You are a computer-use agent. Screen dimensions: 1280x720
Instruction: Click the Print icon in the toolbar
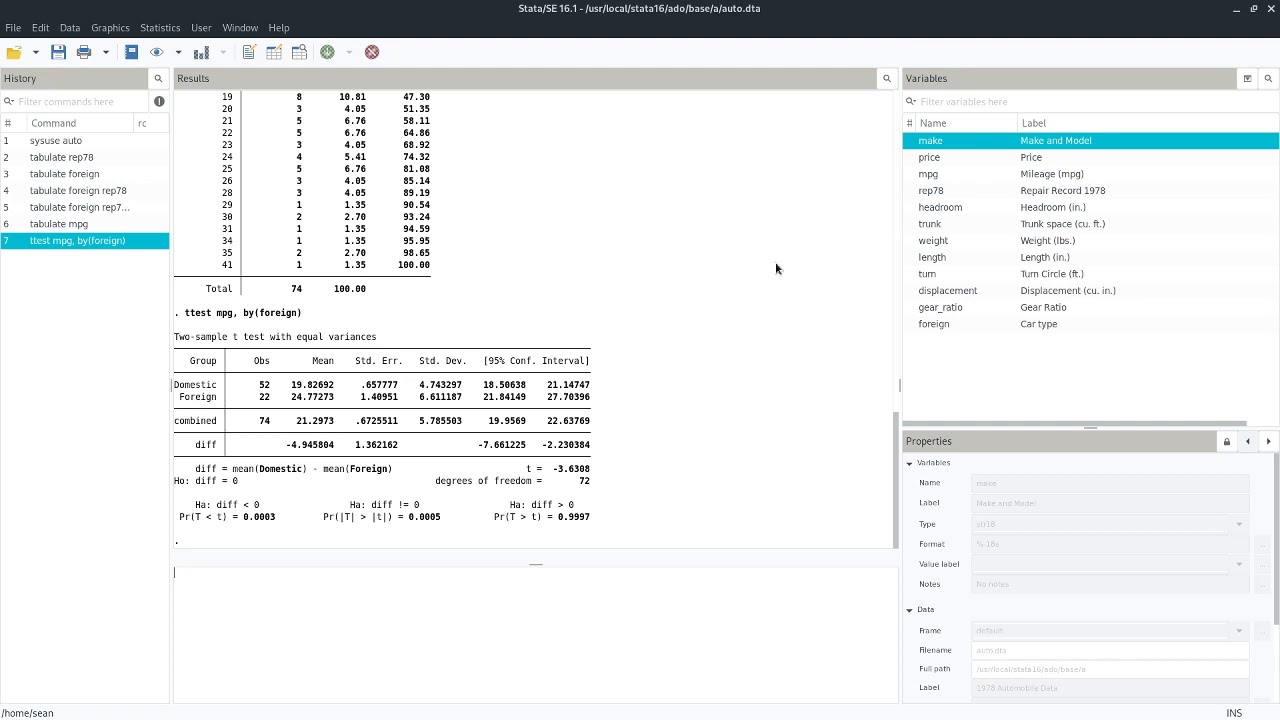click(84, 52)
